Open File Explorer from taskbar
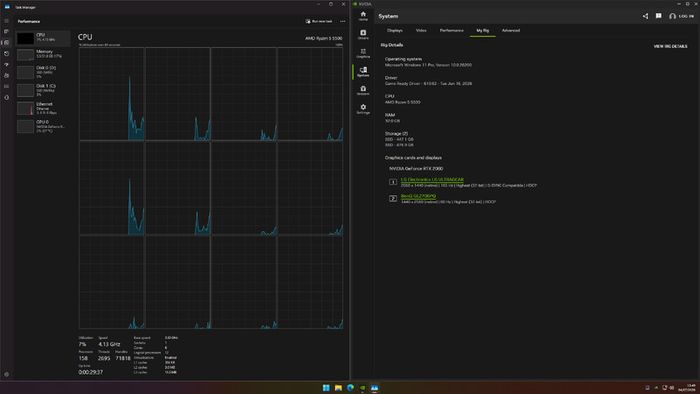This screenshot has height=394, width=700. [338, 387]
